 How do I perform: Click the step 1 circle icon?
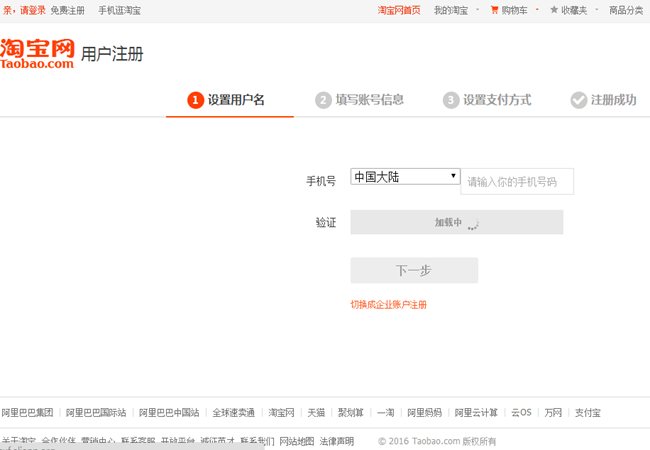(195, 100)
